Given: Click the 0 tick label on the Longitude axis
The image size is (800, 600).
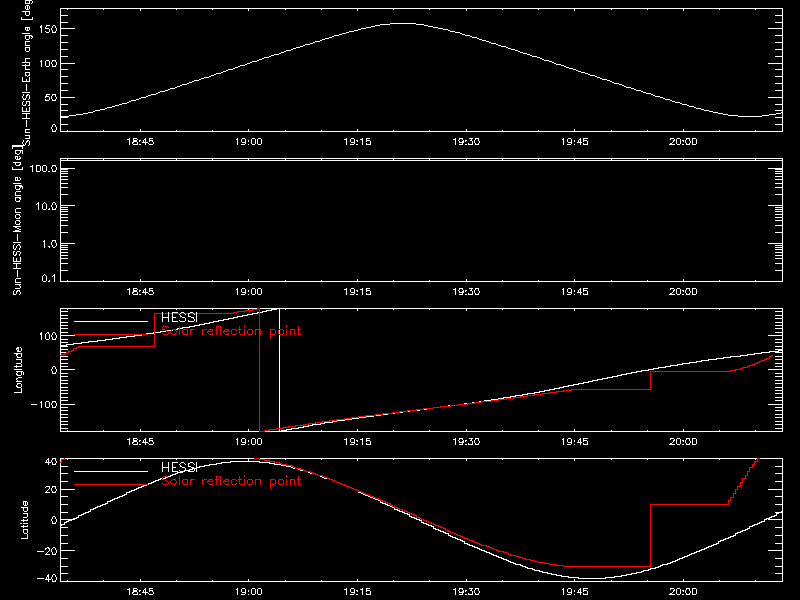Looking at the screenshot, I should (x=54, y=370).
